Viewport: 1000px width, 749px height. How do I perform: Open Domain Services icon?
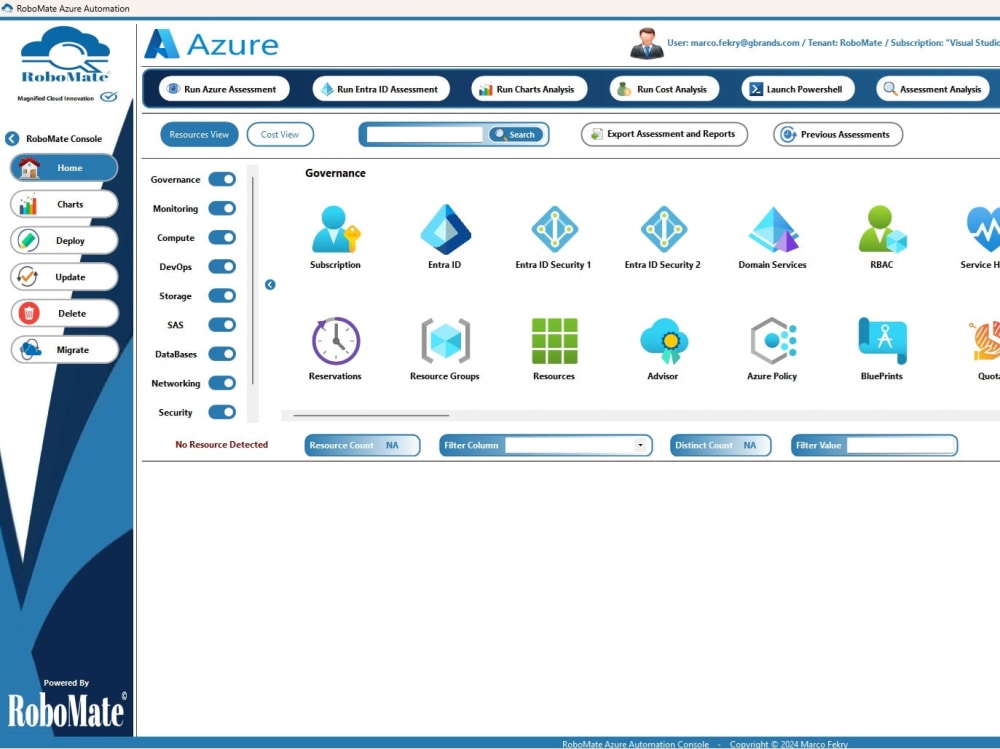[773, 230]
